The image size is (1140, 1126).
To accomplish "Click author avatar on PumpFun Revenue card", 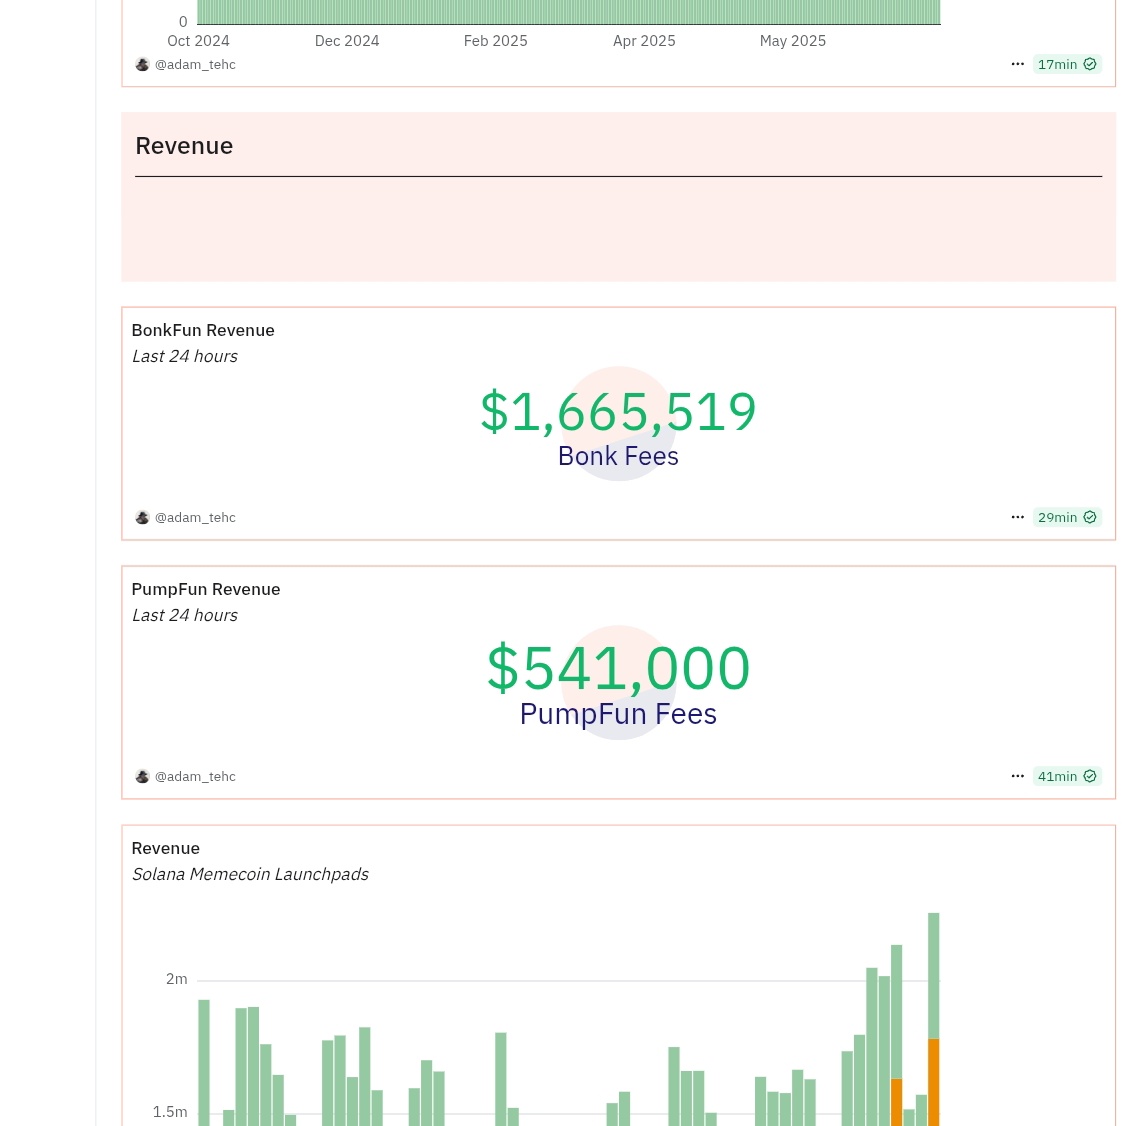I will (x=142, y=776).
